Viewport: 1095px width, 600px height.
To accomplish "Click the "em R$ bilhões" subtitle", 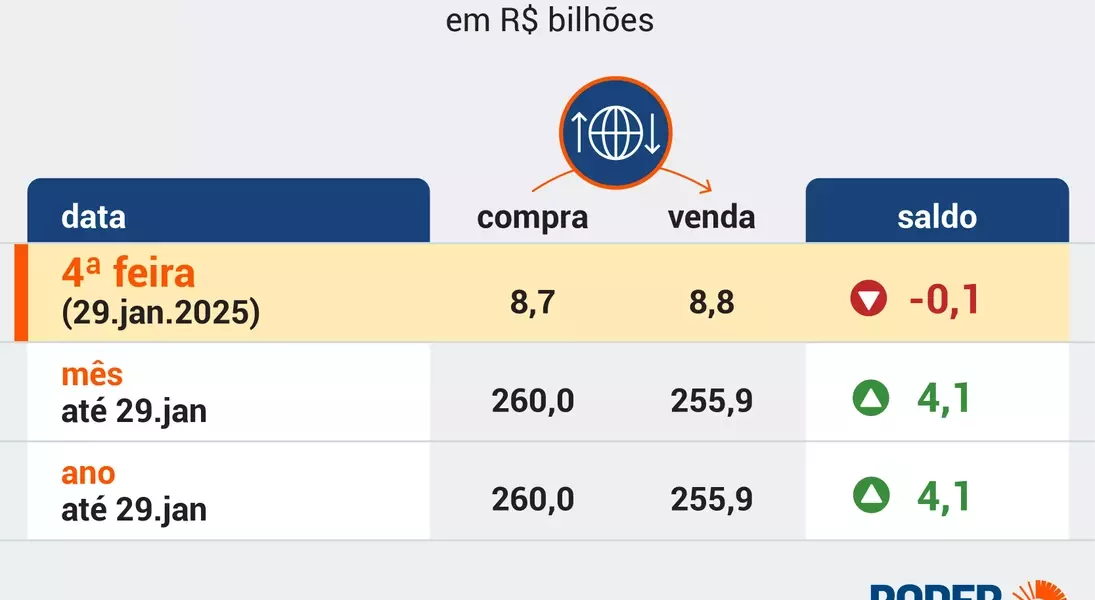I will click(549, 20).
